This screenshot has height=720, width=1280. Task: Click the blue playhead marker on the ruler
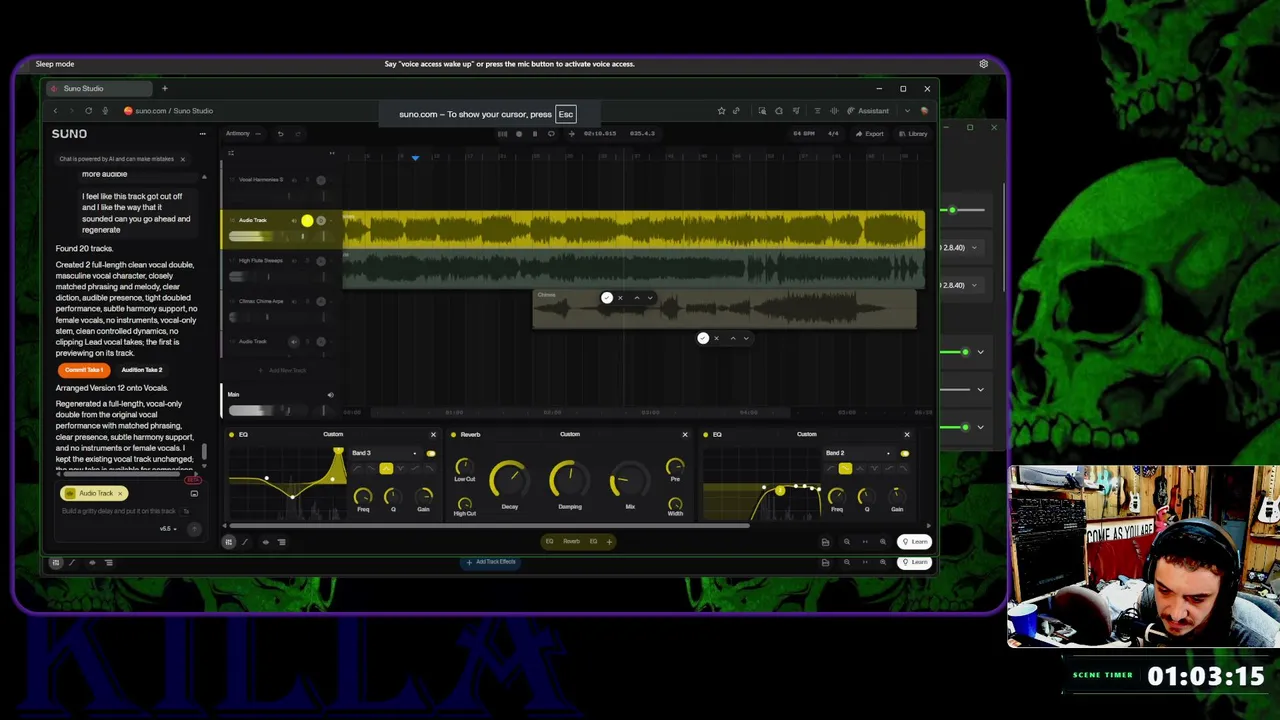(x=415, y=157)
